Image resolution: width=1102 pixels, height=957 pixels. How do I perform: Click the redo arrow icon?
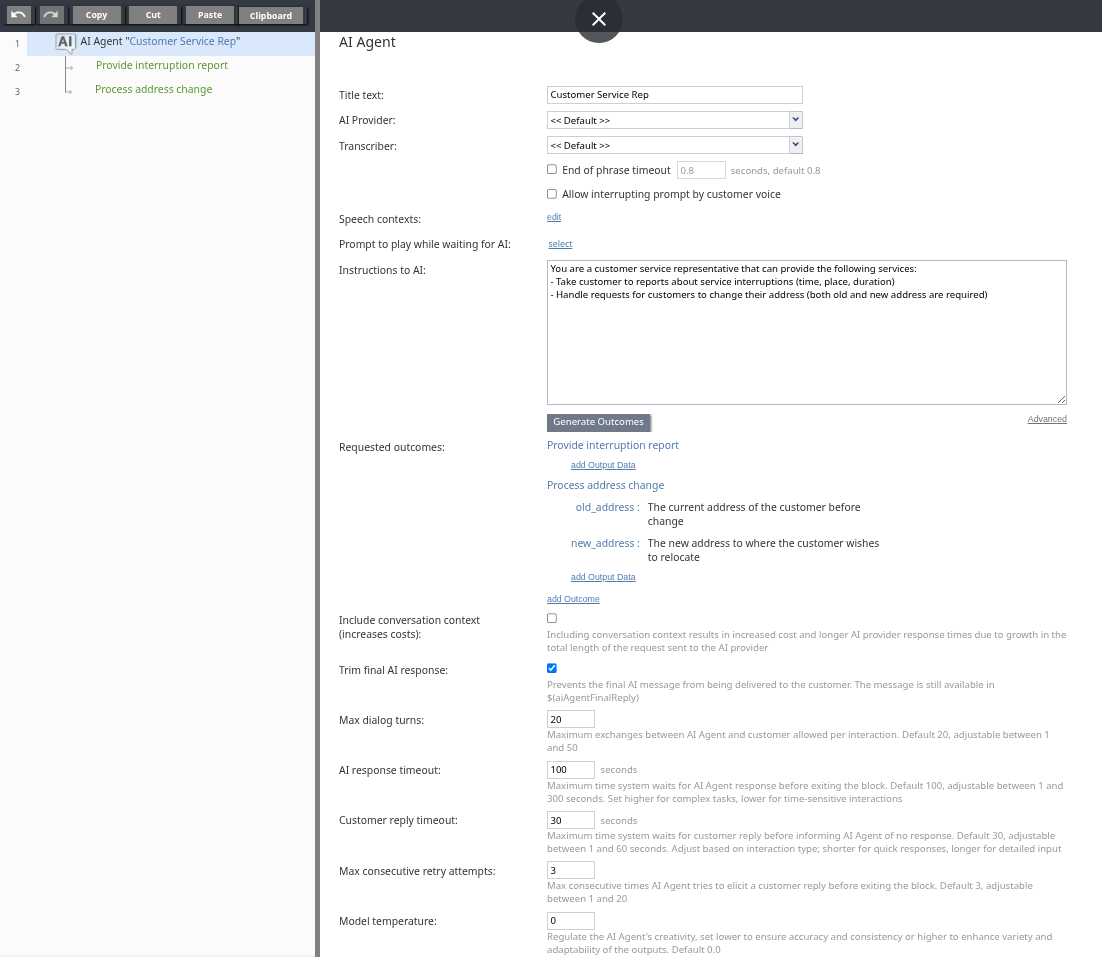(52, 15)
